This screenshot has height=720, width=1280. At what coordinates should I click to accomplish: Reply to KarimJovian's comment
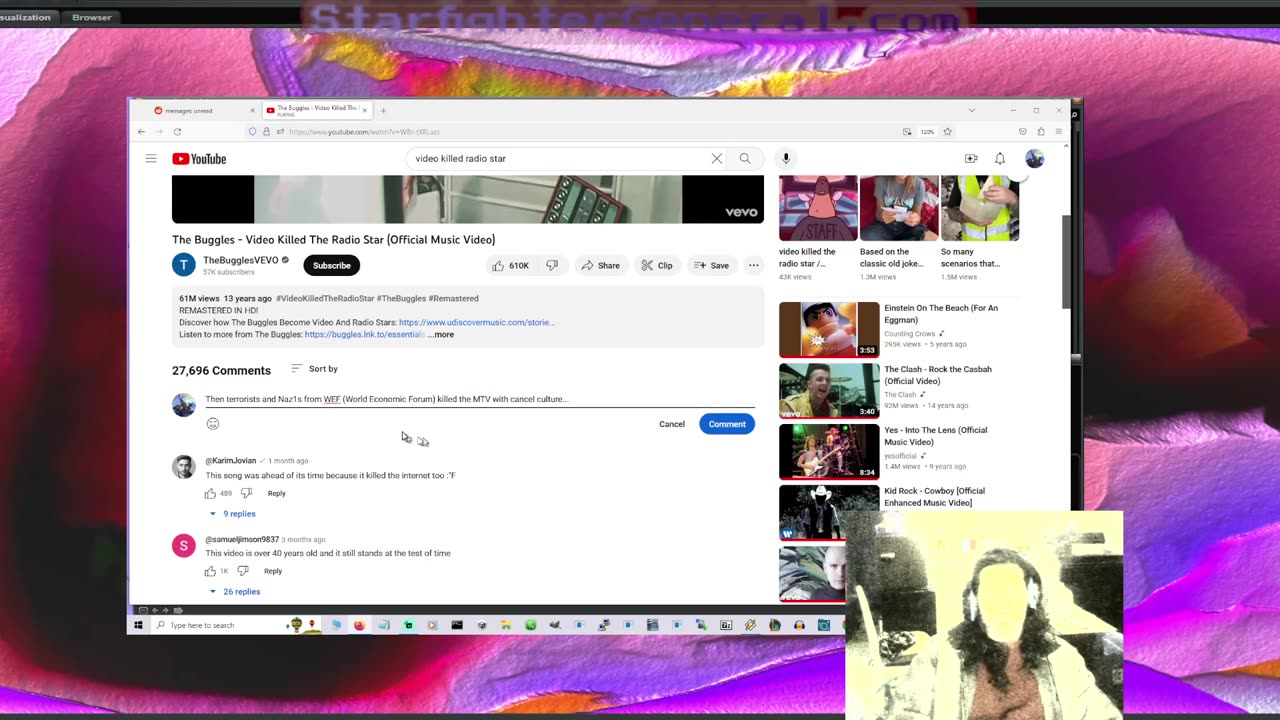[276, 493]
